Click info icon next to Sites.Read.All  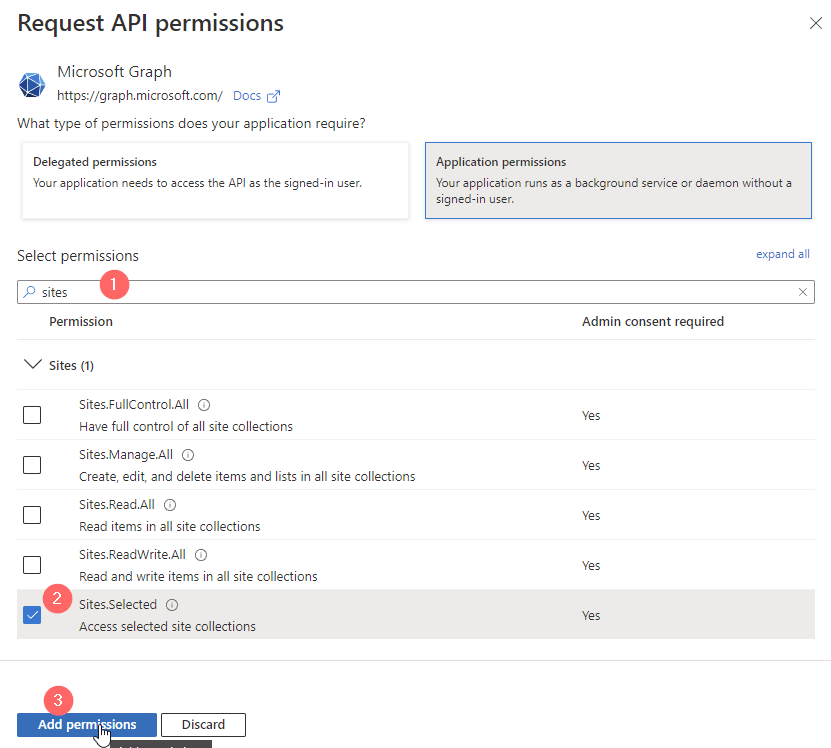click(170, 505)
